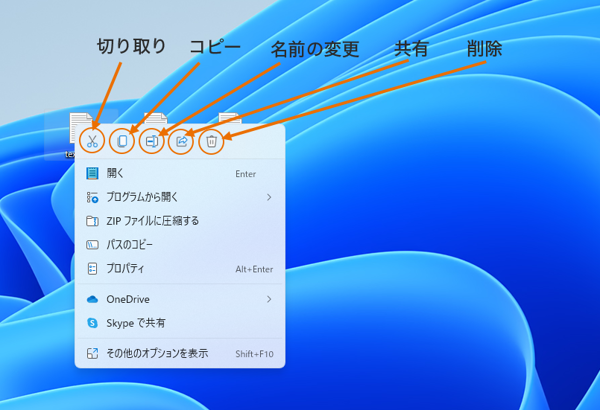Click the path icon beside パスのコピー
Viewport: 600px width, 410px height.
[x=92, y=245]
